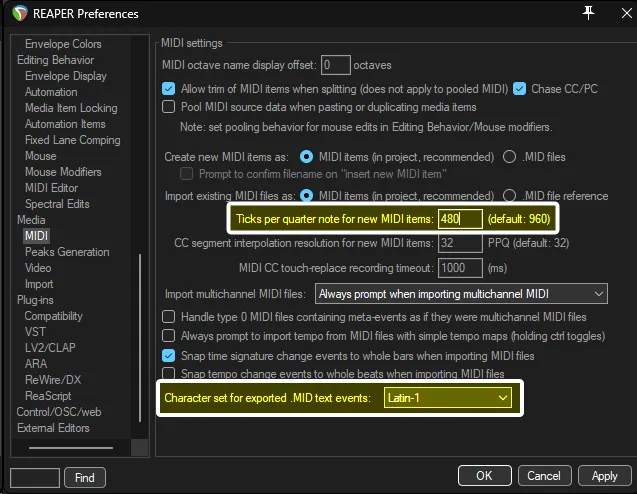This screenshot has height=494, width=637.
Task: Select .MID files radio for new MIDI items
Action: click(509, 157)
